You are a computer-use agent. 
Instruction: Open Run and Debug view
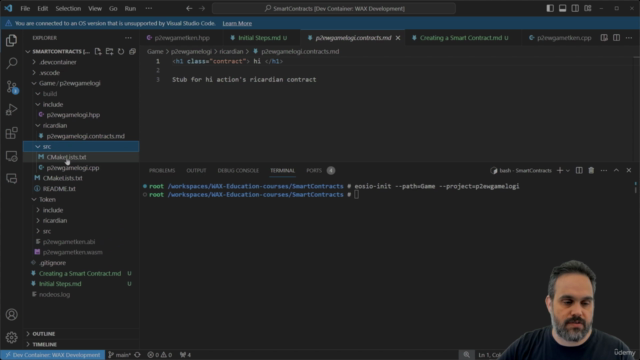(11, 110)
